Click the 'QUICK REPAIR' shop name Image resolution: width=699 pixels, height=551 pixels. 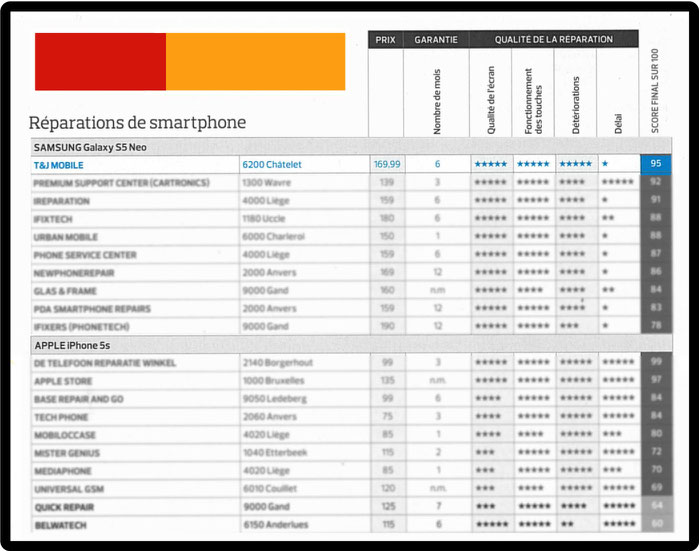[x=64, y=507]
